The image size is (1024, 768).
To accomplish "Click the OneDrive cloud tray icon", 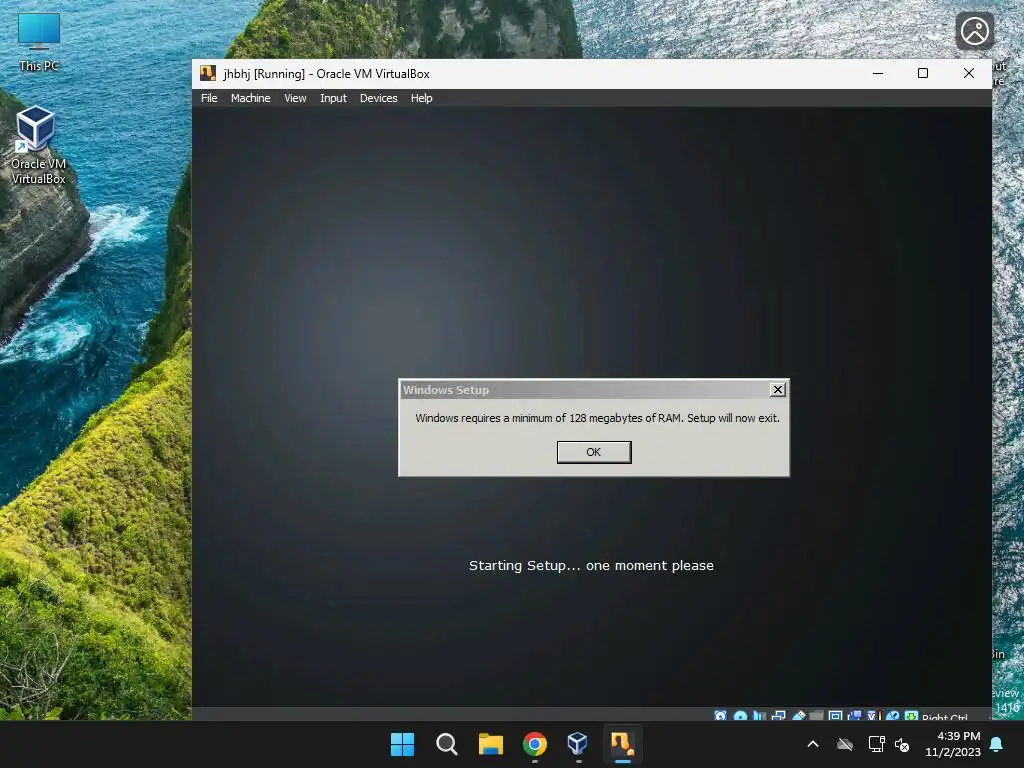I will pyautogui.click(x=845, y=744).
